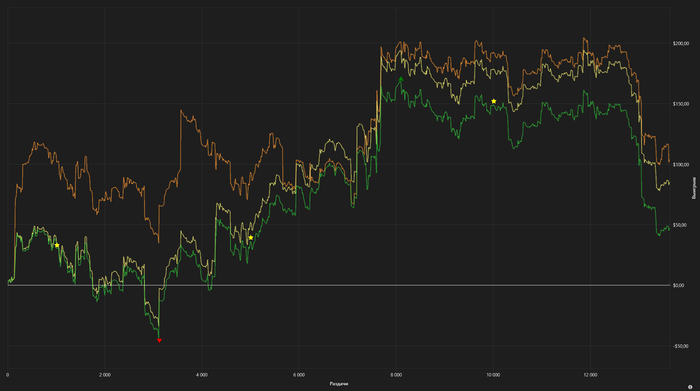This screenshot has width=700, height=391.
Task: Click the -$50,00 winnings axis label
Action: (680, 346)
